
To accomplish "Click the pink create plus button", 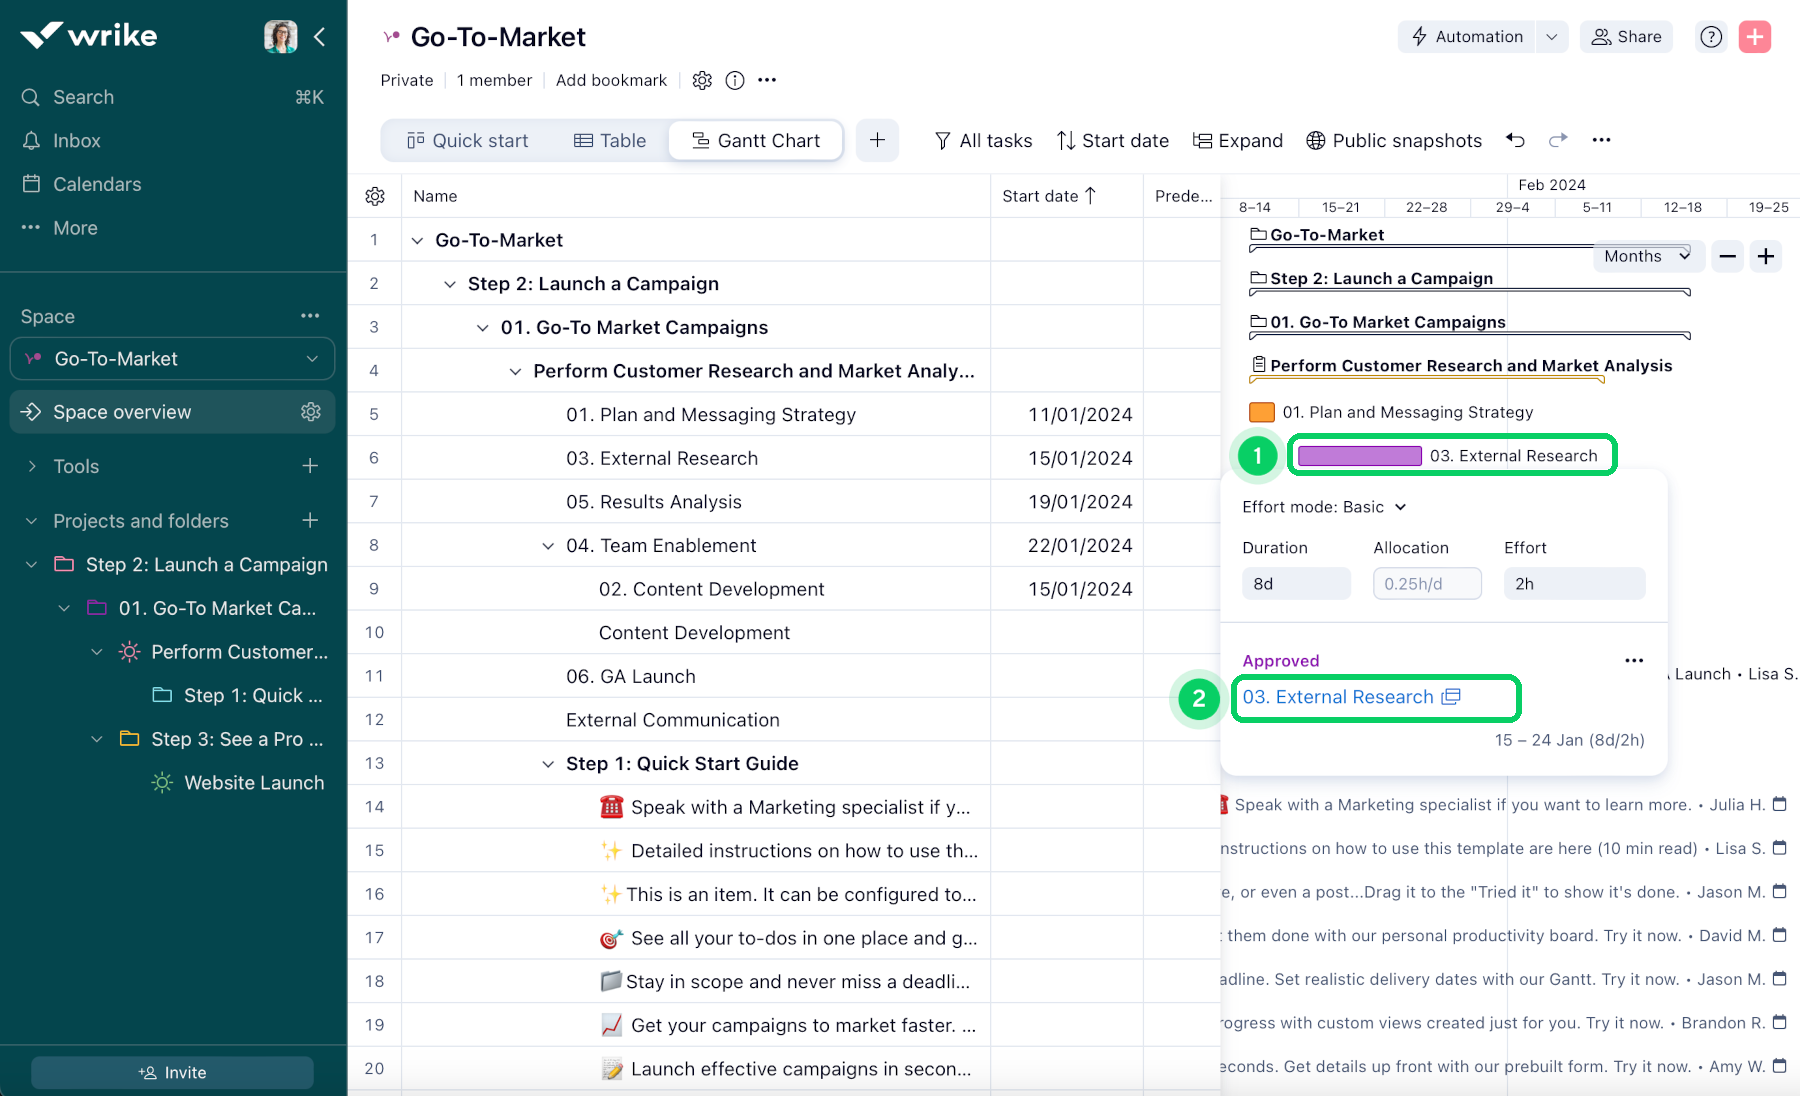I will click(1755, 37).
